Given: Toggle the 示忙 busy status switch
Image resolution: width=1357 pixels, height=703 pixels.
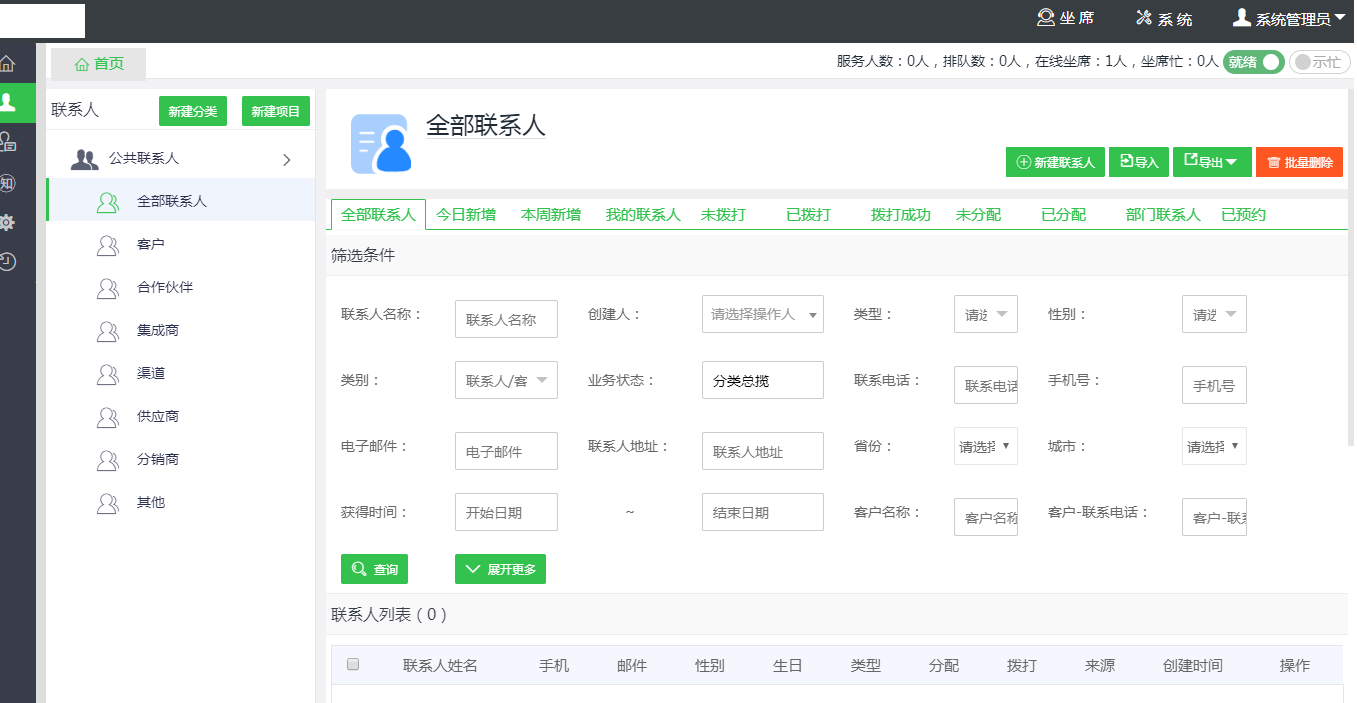Looking at the screenshot, I should 1319,62.
